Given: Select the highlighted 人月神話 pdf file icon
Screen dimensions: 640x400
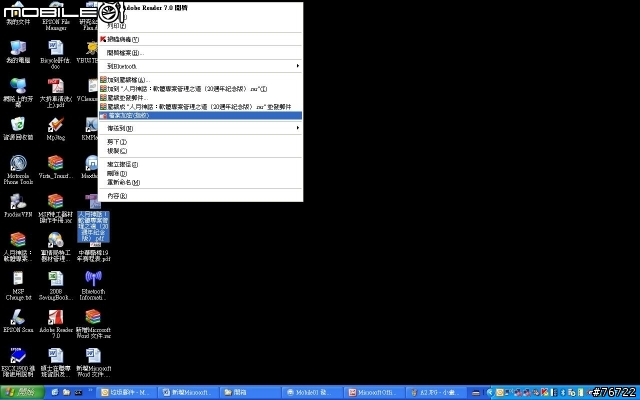Looking at the screenshot, I should tap(93, 219).
